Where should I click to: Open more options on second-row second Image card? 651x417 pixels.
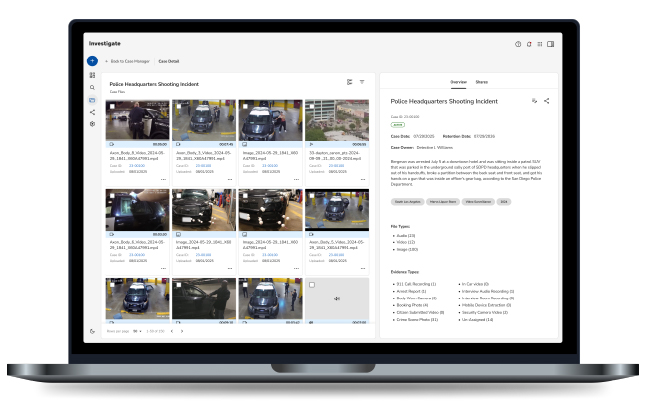tap(296, 268)
